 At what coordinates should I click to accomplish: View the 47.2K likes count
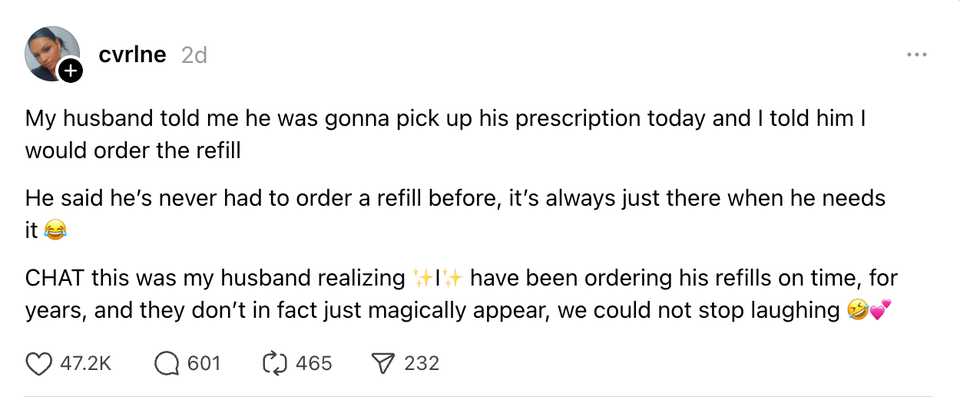(85, 363)
